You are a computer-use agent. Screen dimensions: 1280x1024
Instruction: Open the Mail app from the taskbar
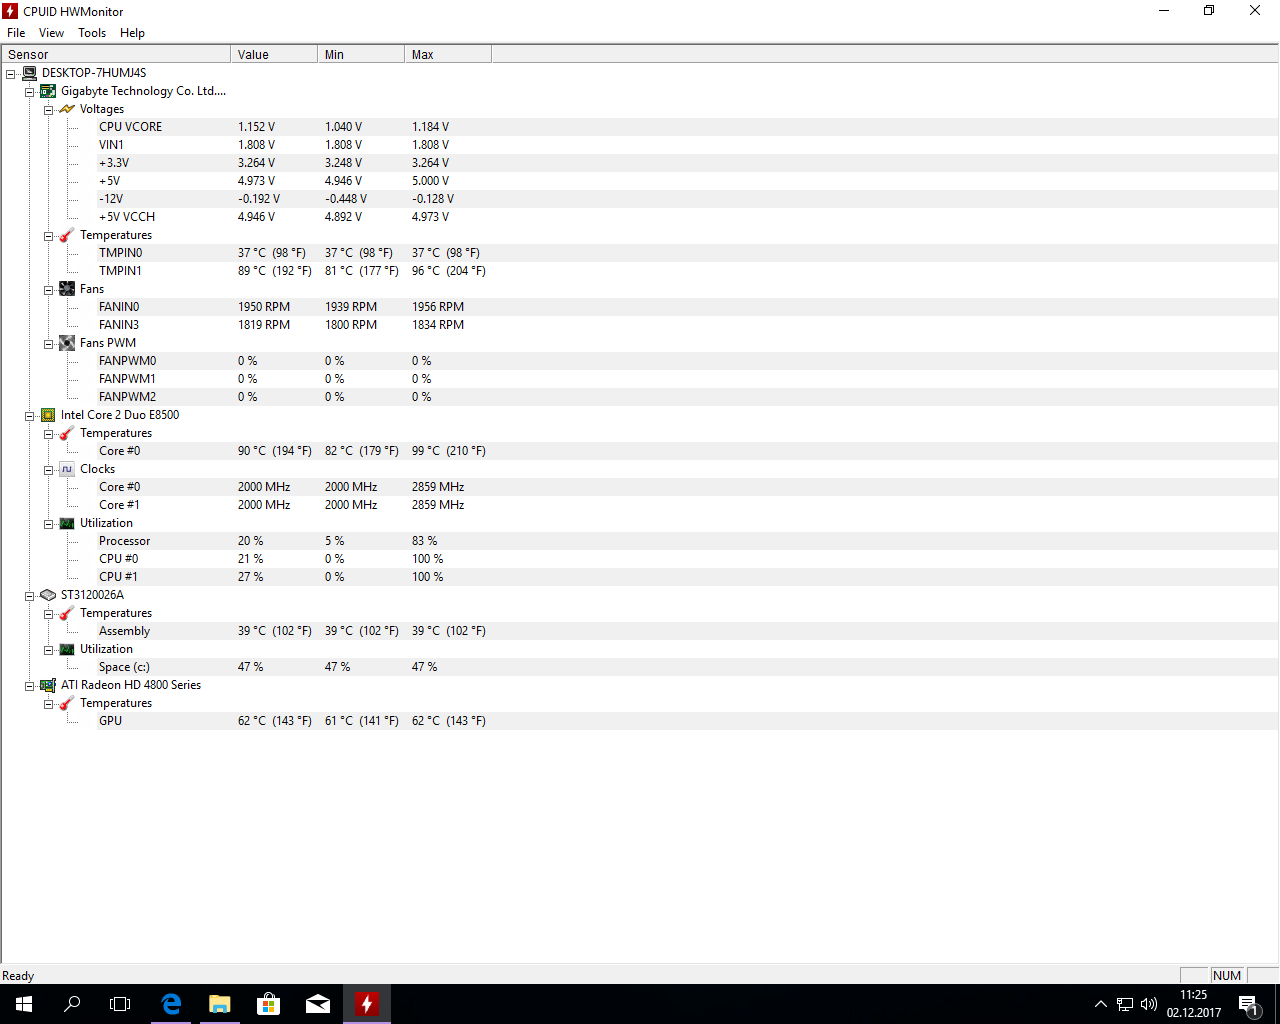point(318,1004)
